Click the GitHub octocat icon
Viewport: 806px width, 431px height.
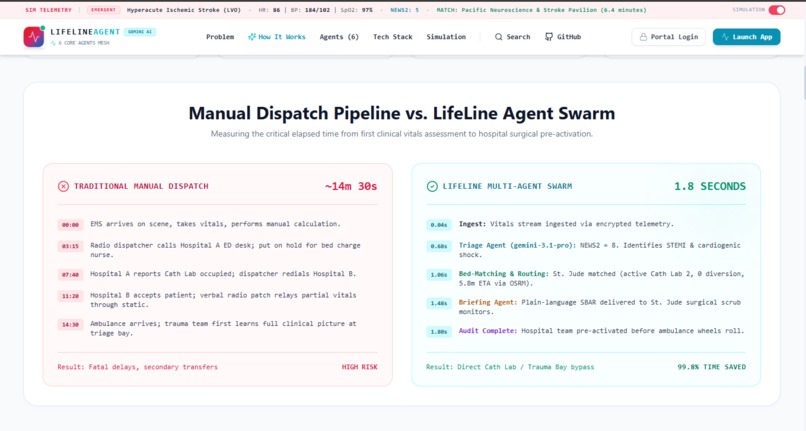(x=548, y=37)
